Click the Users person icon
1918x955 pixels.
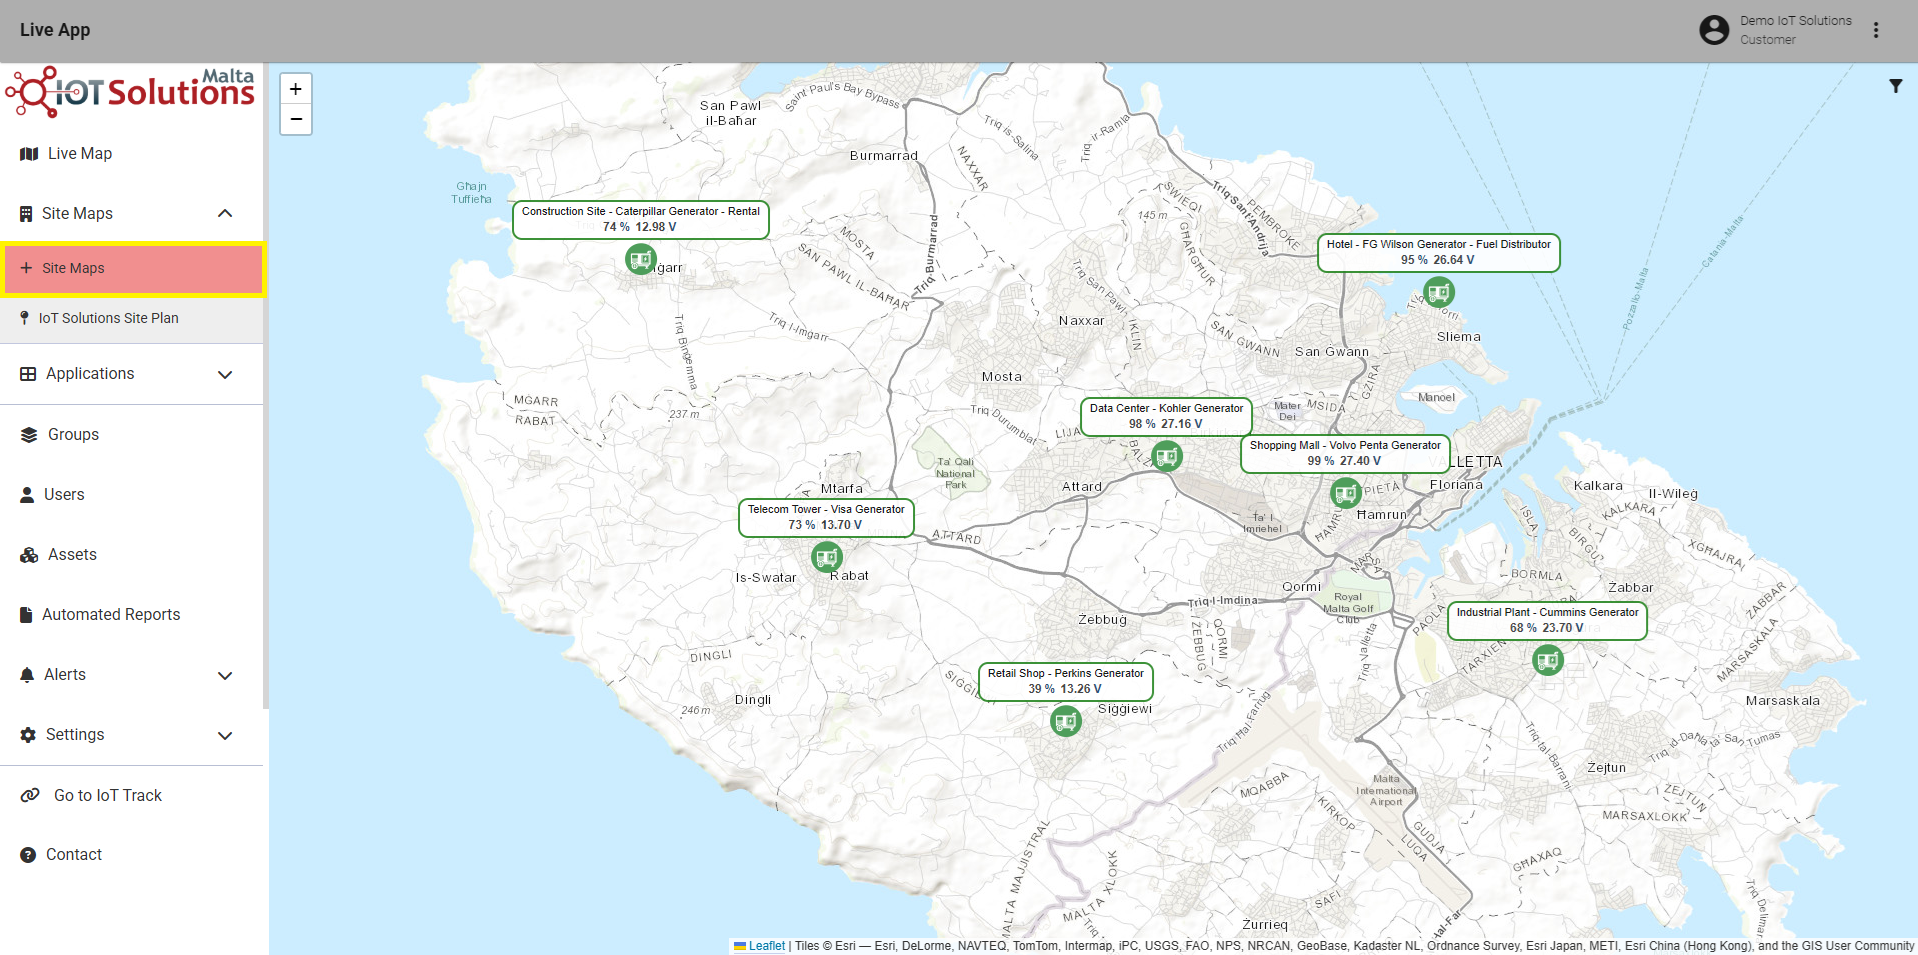(x=27, y=495)
